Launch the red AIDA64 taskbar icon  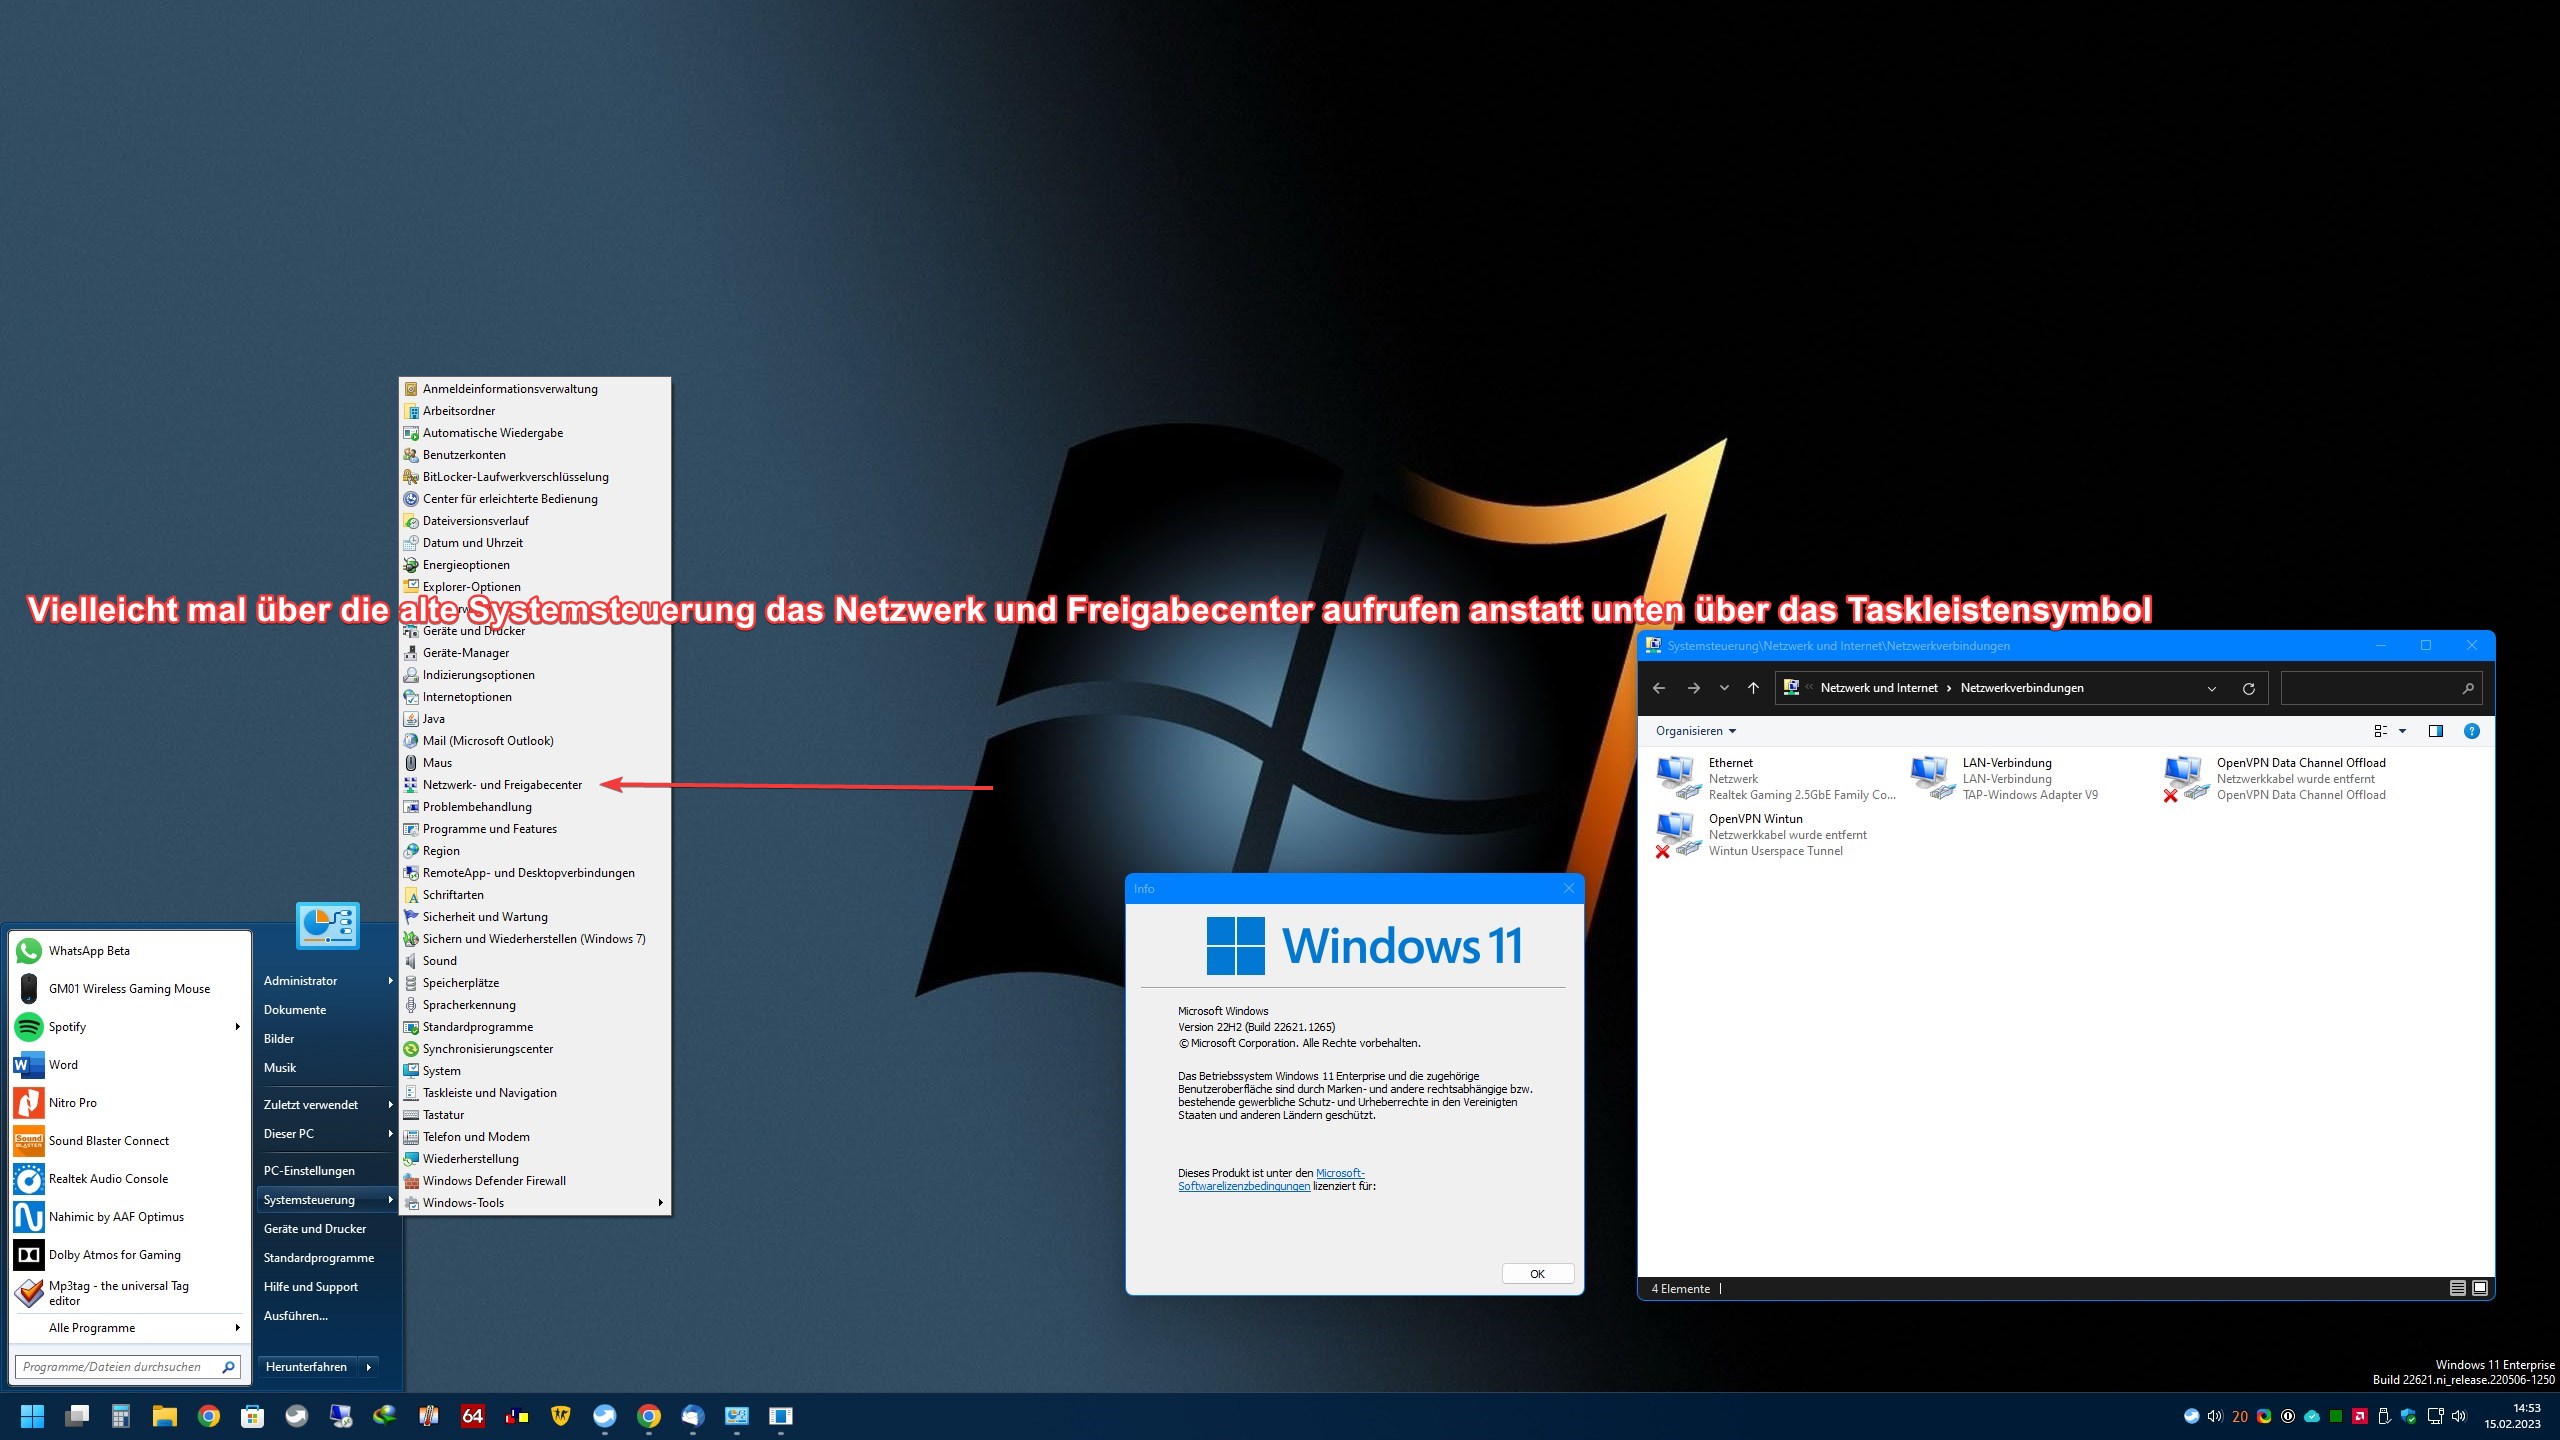(x=473, y=1416)
